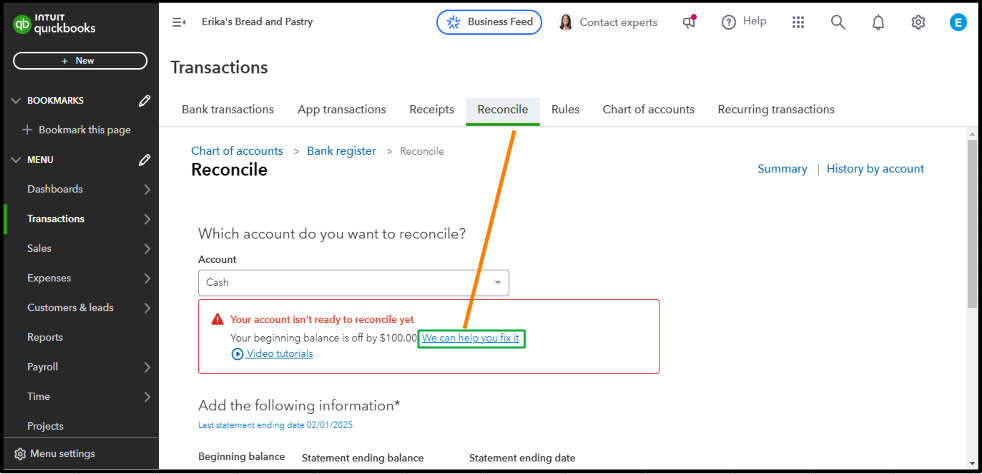
Task: Edit bookmarks with the pencil icon
Action: (144, 100)
